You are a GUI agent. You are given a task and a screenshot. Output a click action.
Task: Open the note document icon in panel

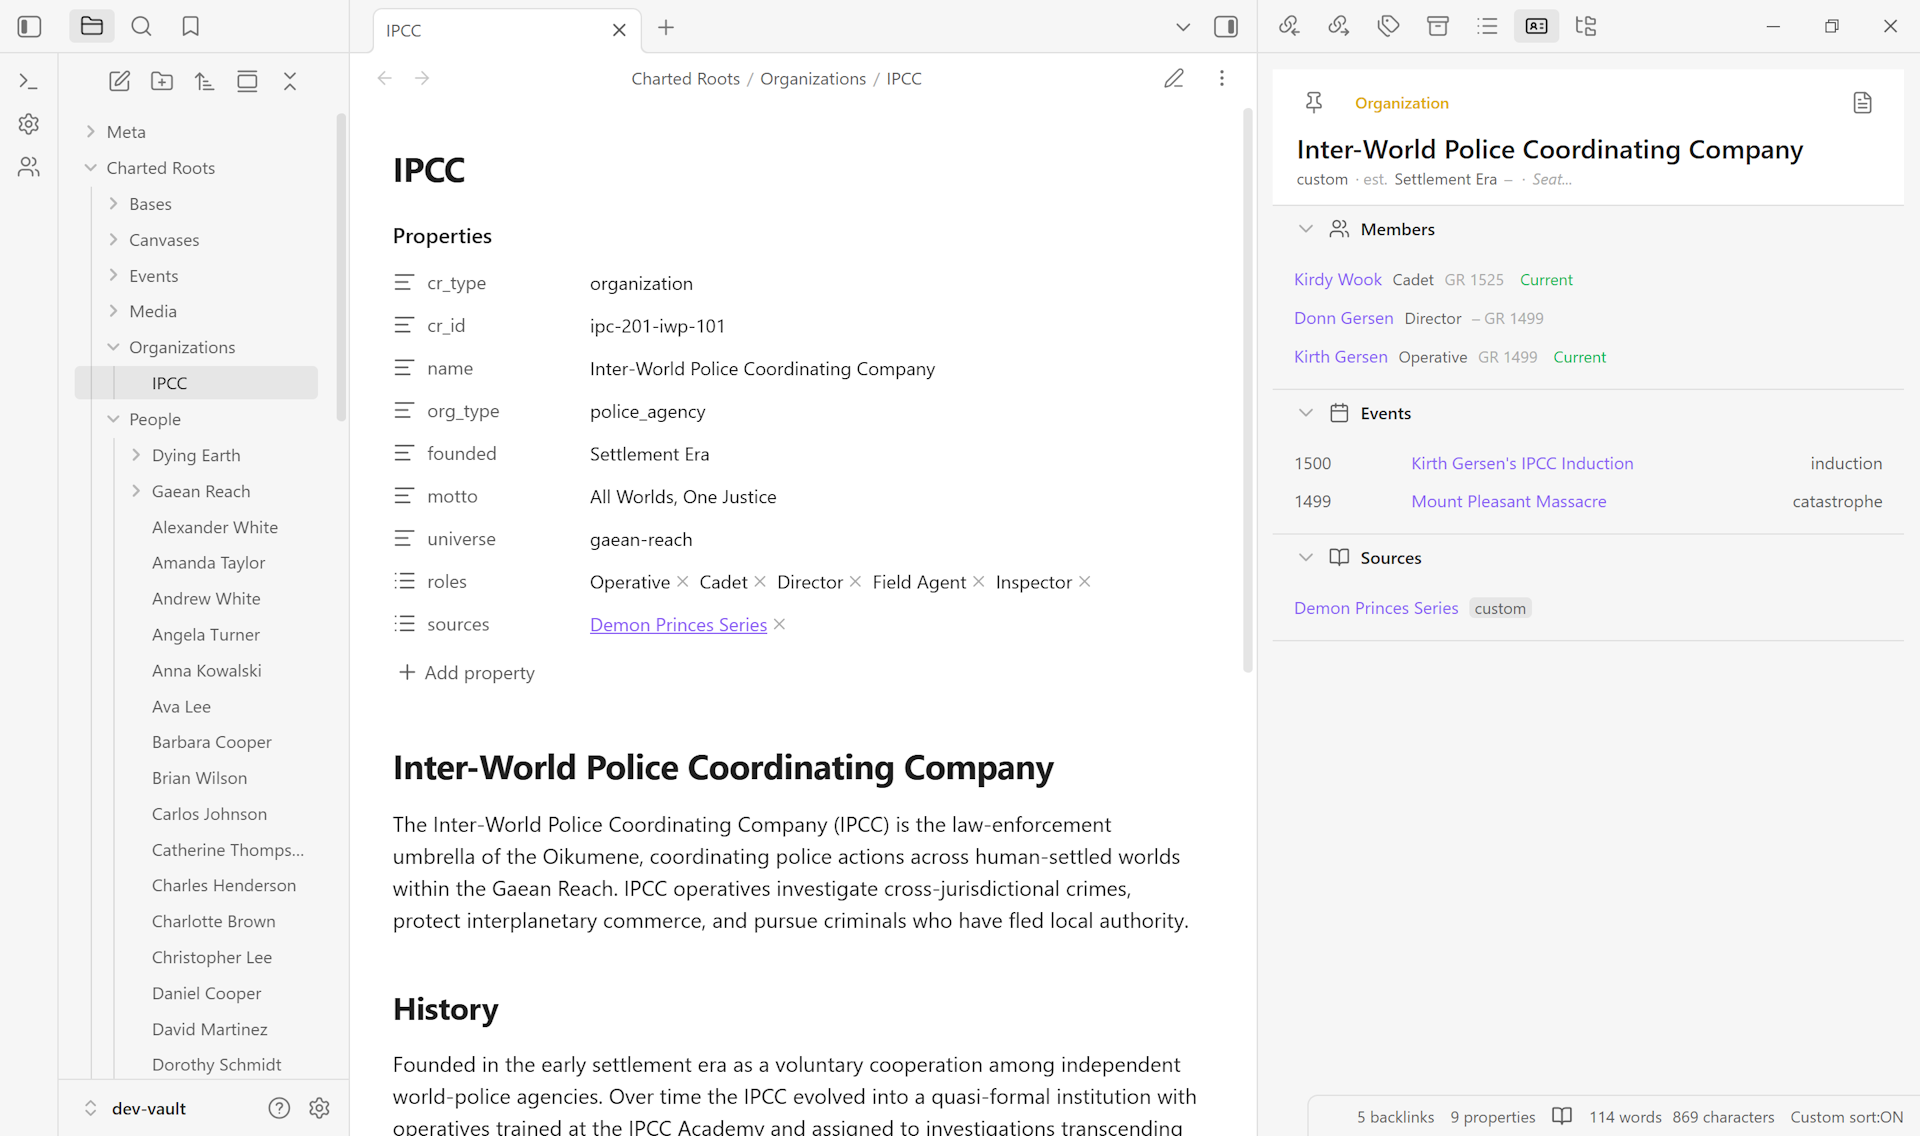1862,103
